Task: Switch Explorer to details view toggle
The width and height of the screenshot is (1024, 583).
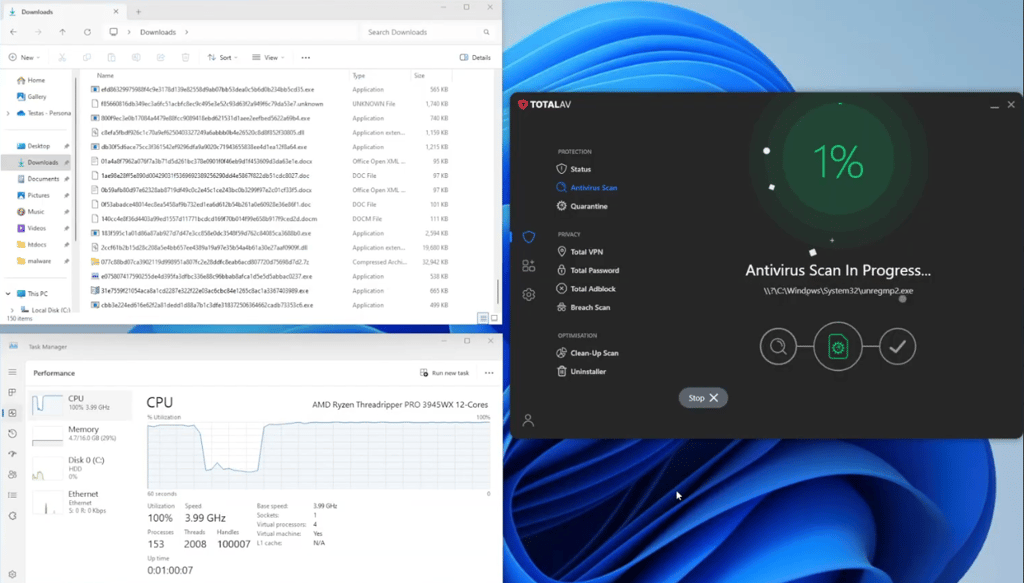Action: click(x=483, y=318)
